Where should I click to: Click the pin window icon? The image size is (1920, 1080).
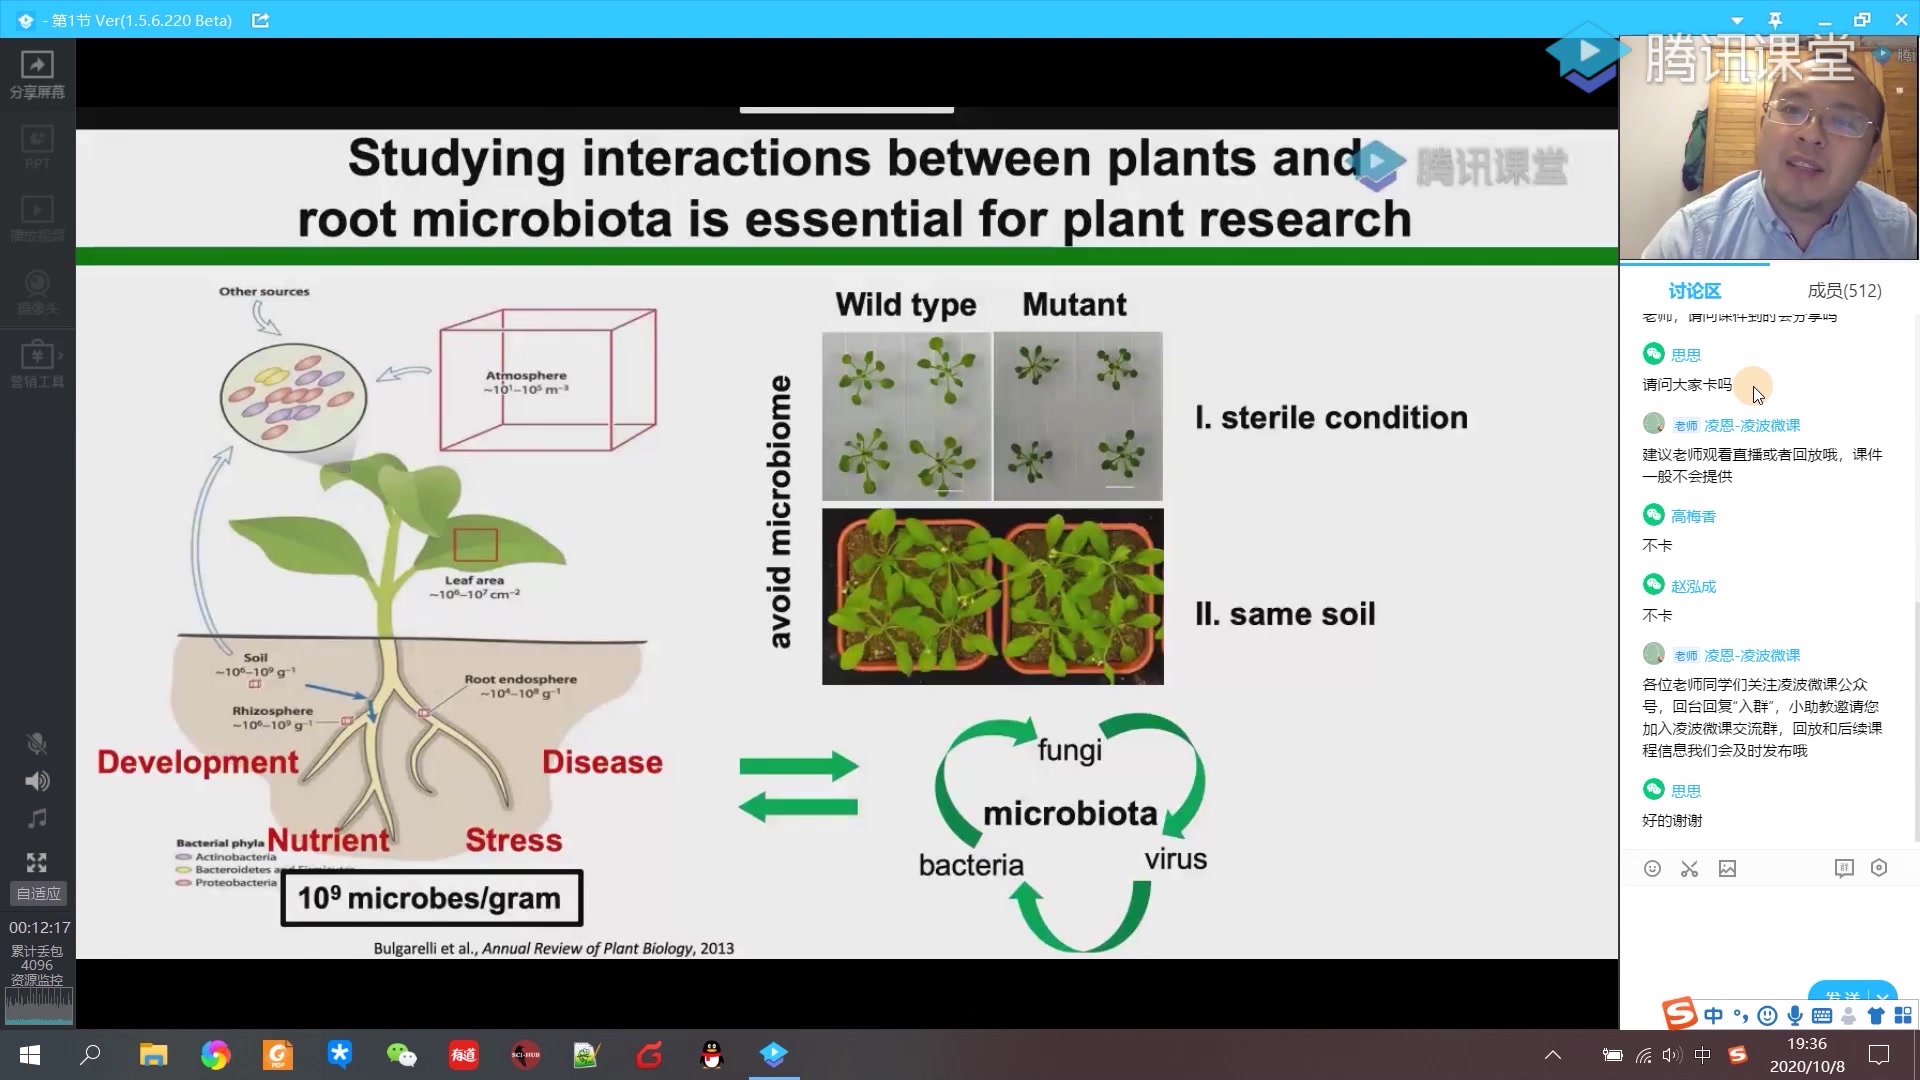click(x=1775, y=20)
